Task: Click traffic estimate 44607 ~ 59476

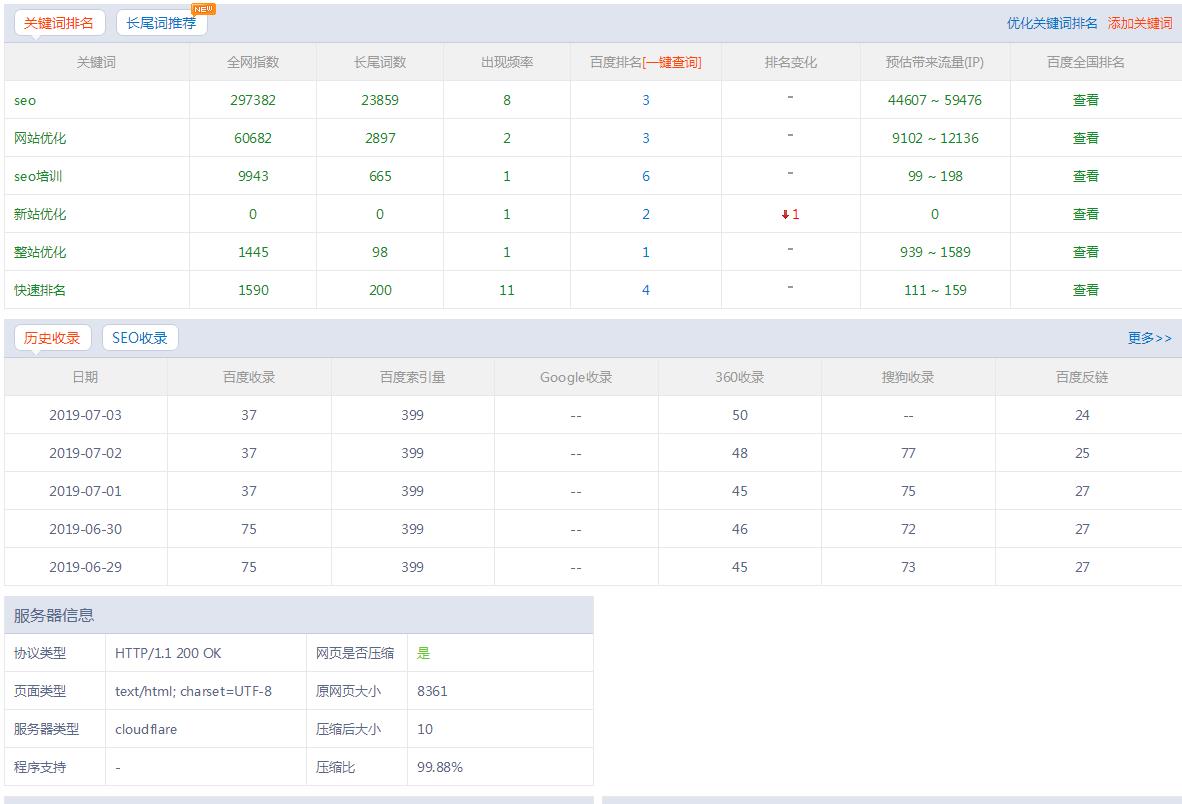Action: click(x=935, y=100)
